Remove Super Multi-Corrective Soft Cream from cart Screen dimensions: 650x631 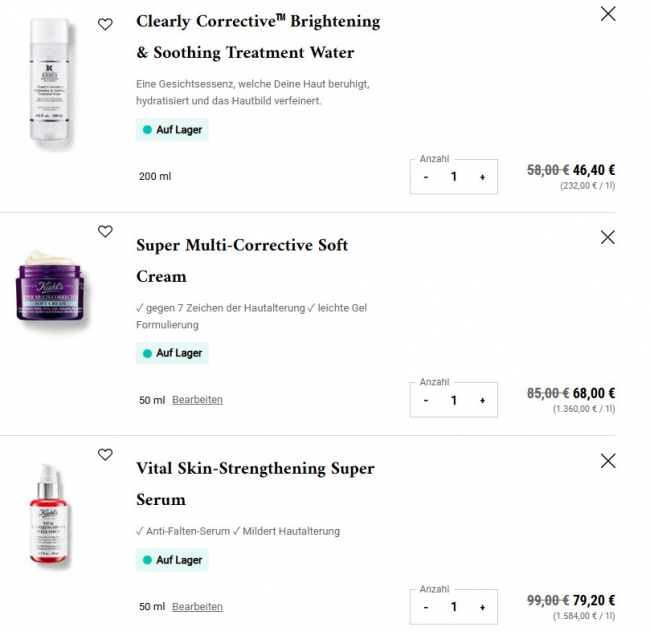(x=607, y=237)
